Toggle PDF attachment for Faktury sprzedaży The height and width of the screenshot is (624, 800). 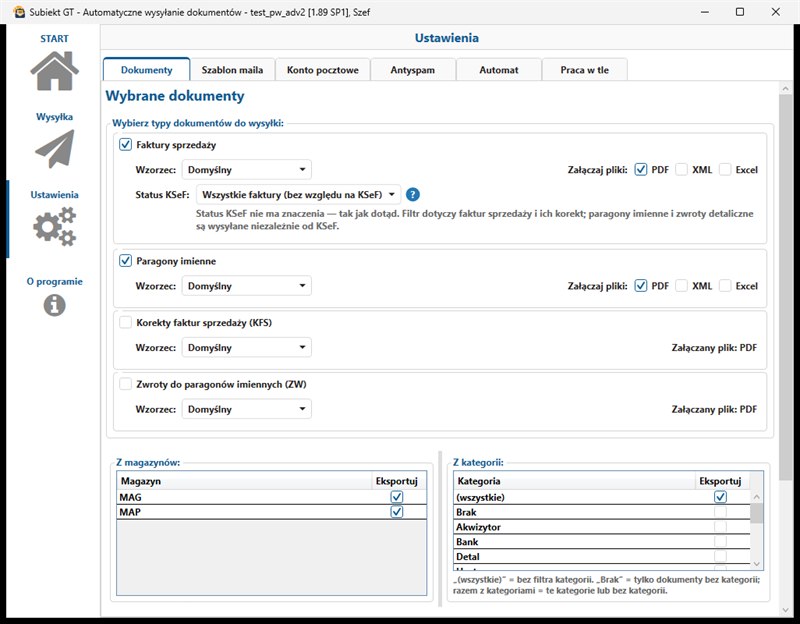click(x=641, y=169)
